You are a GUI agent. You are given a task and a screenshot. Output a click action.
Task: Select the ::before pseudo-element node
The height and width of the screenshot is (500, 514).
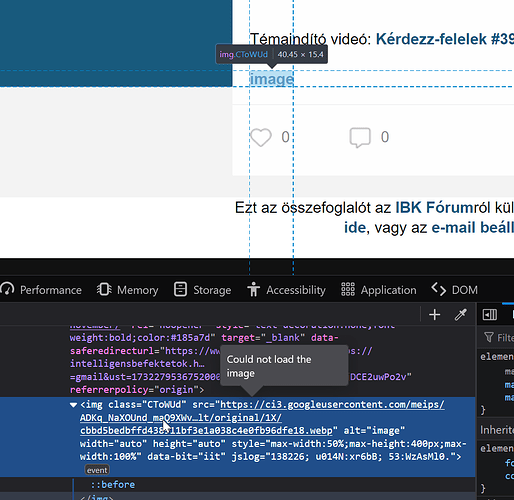coord(113,484)
